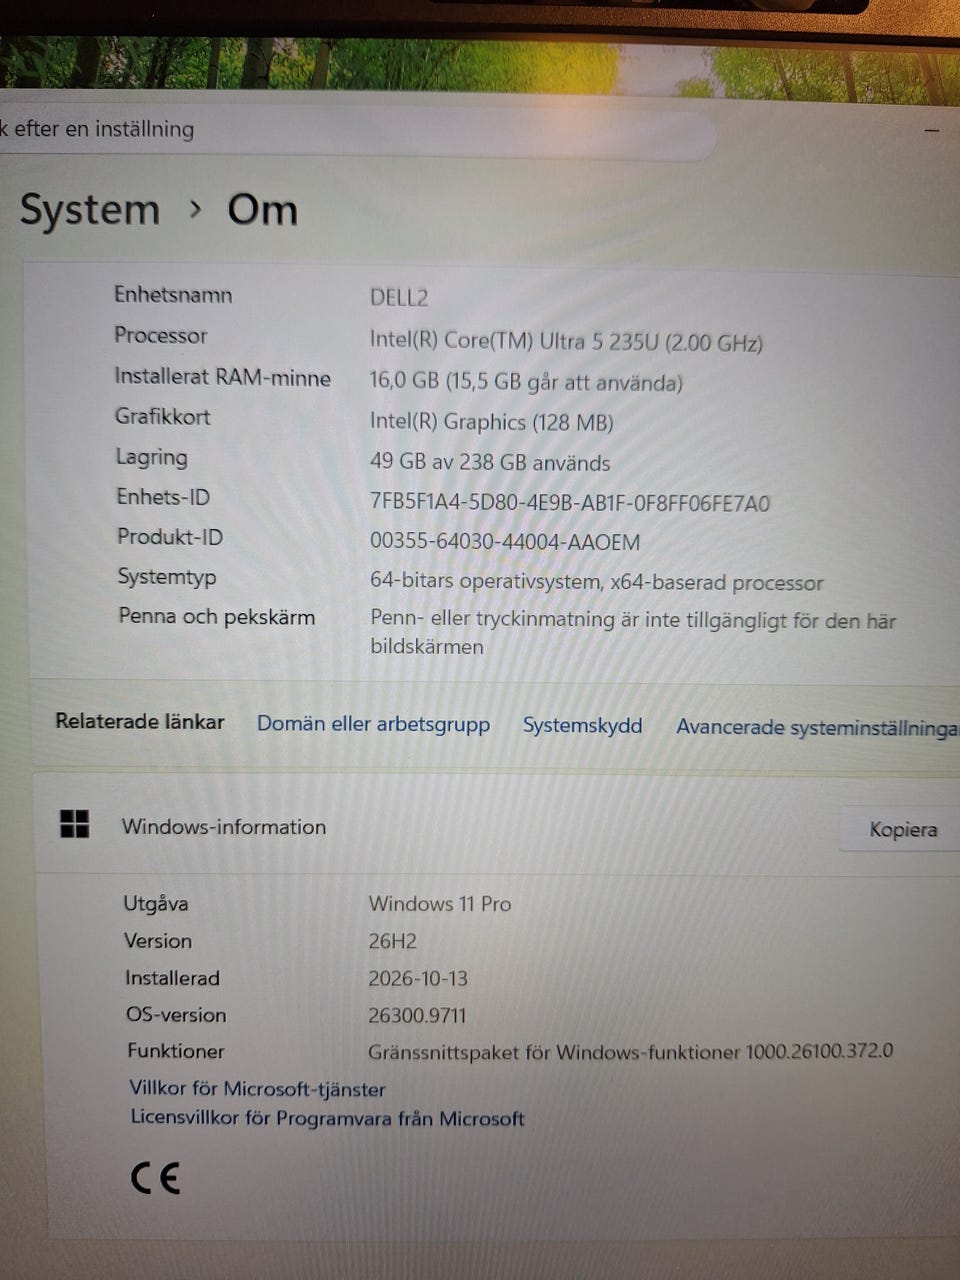Click the Intel(R) Graphics (128 MB) value
Image resolution: width=960 pixels, height=1280 pixels.
(x=492, y=422)
